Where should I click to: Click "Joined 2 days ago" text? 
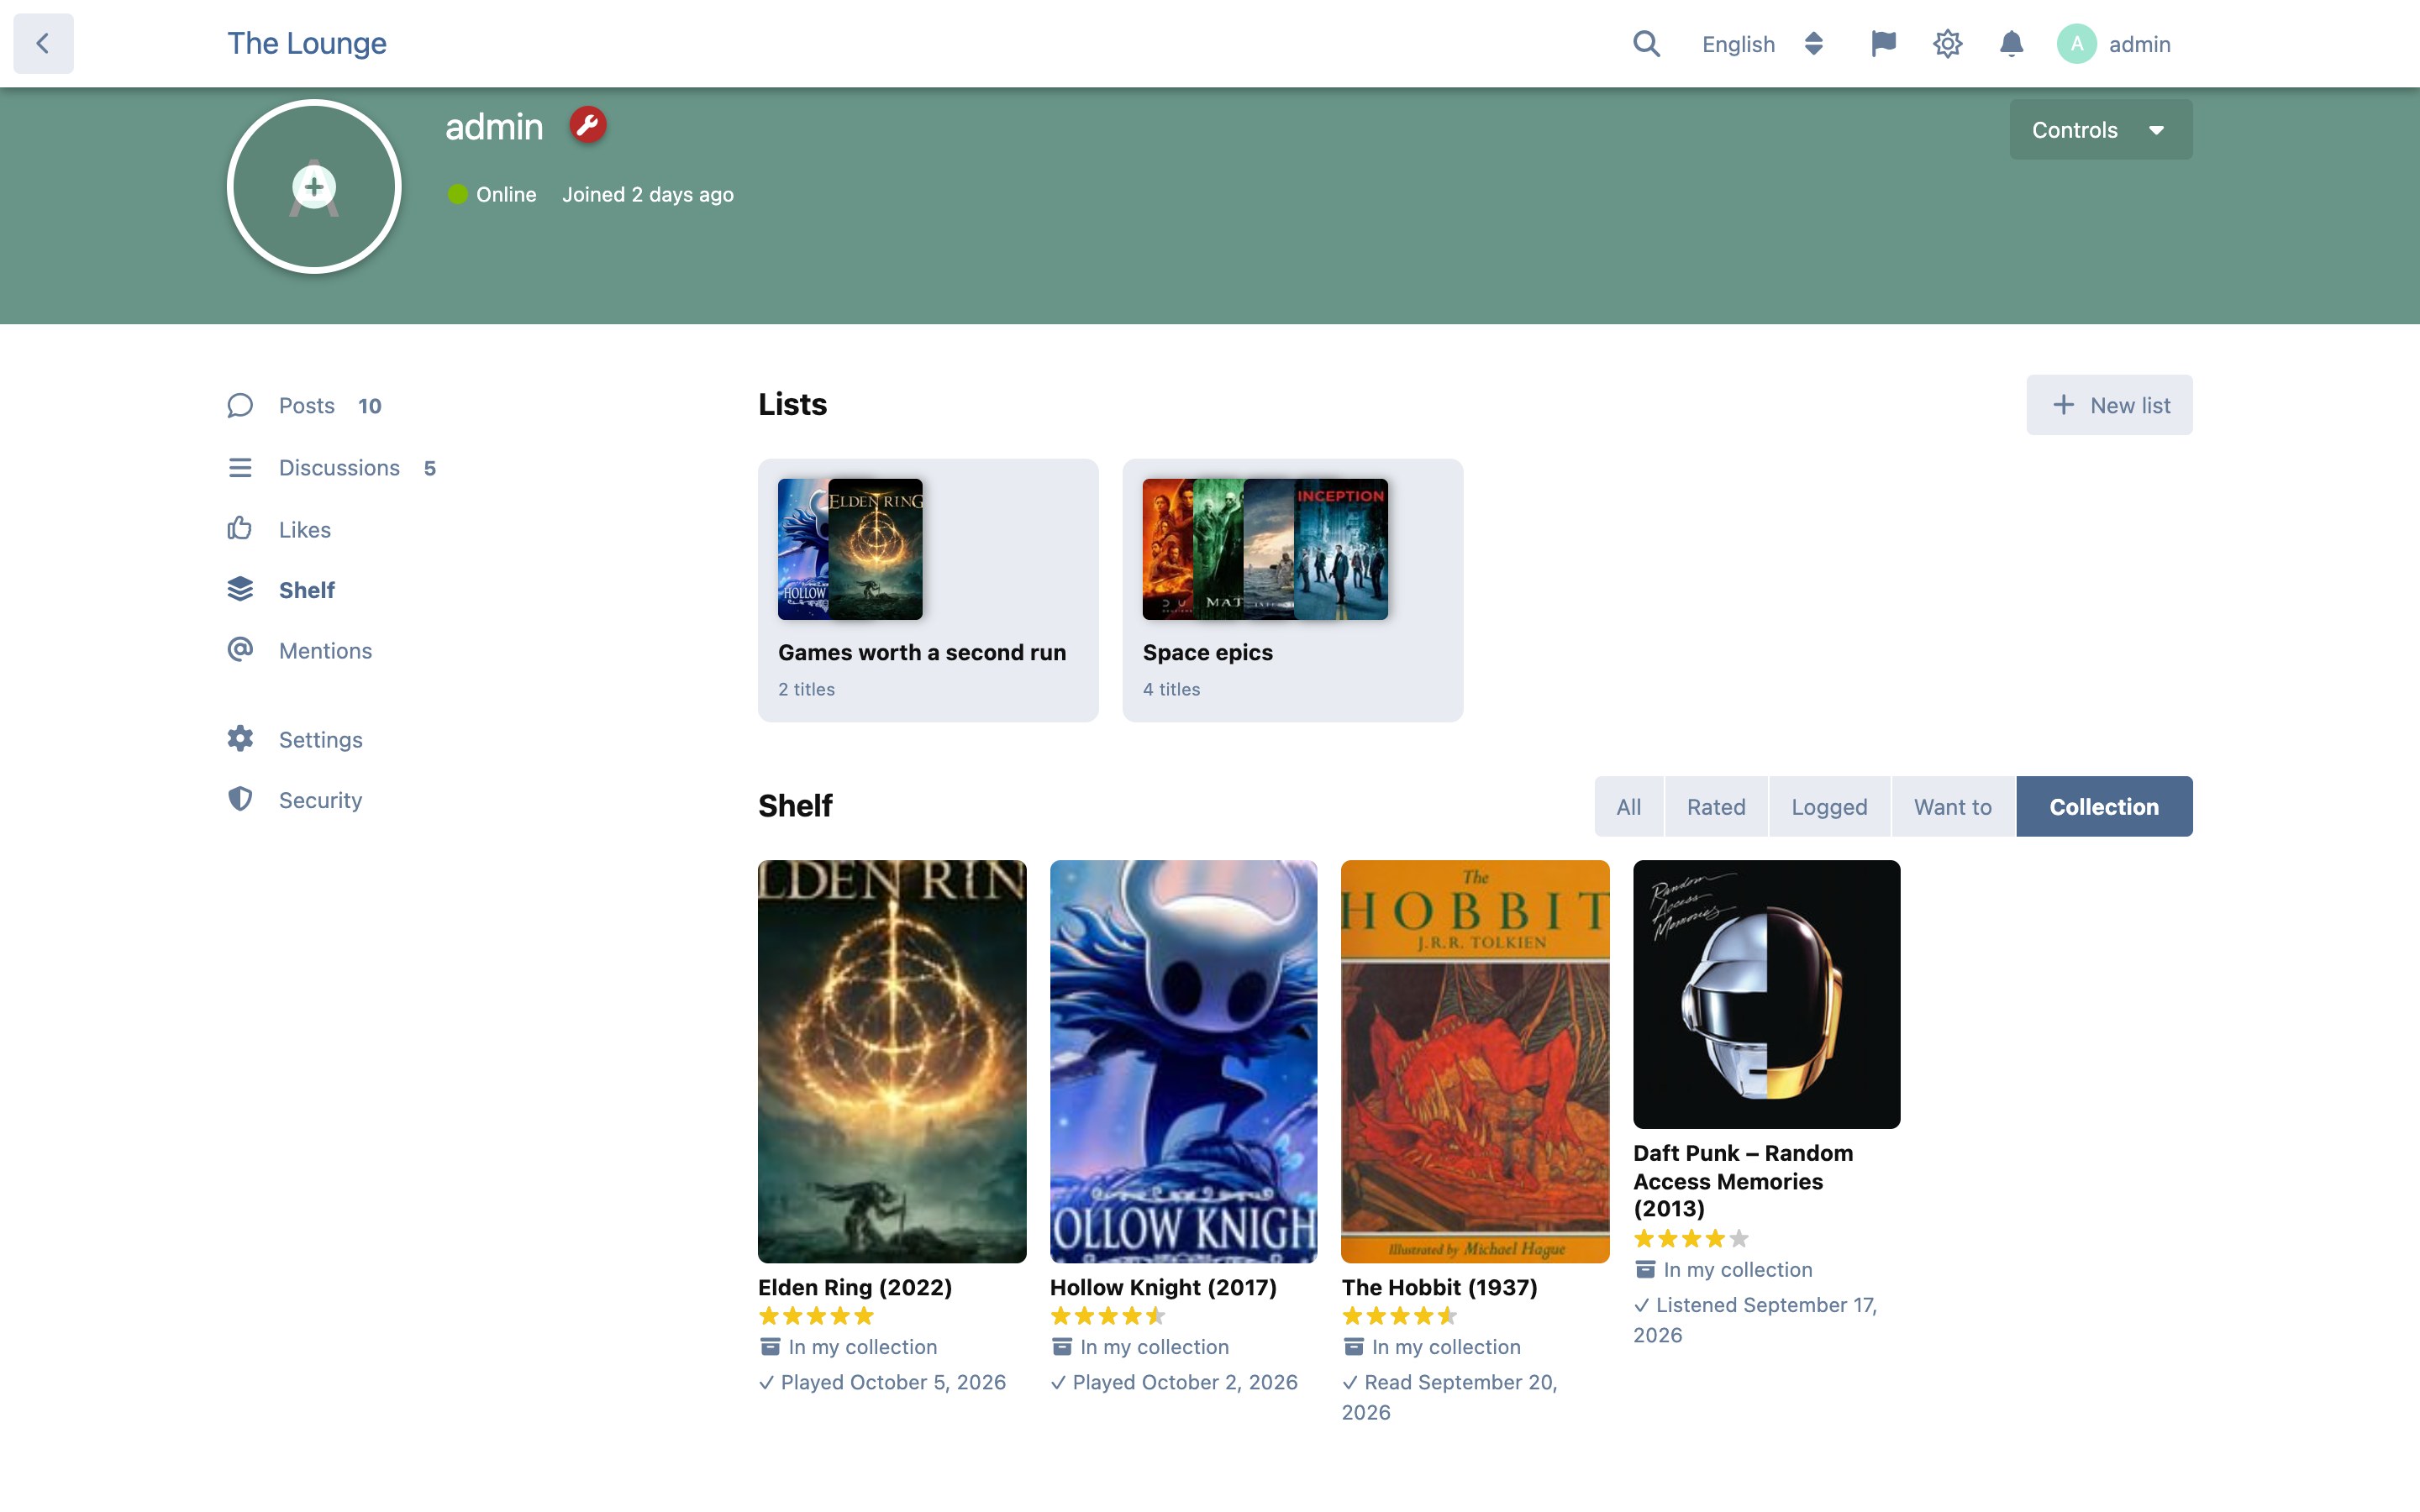coord(648,194)
